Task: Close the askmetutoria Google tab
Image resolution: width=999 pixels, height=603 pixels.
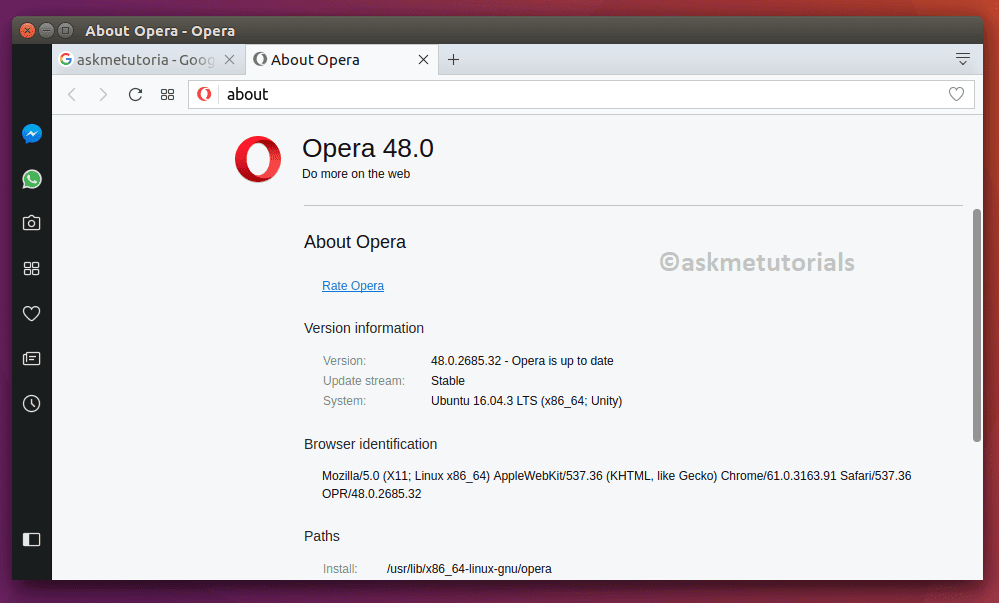Action: tap(230, 59)
